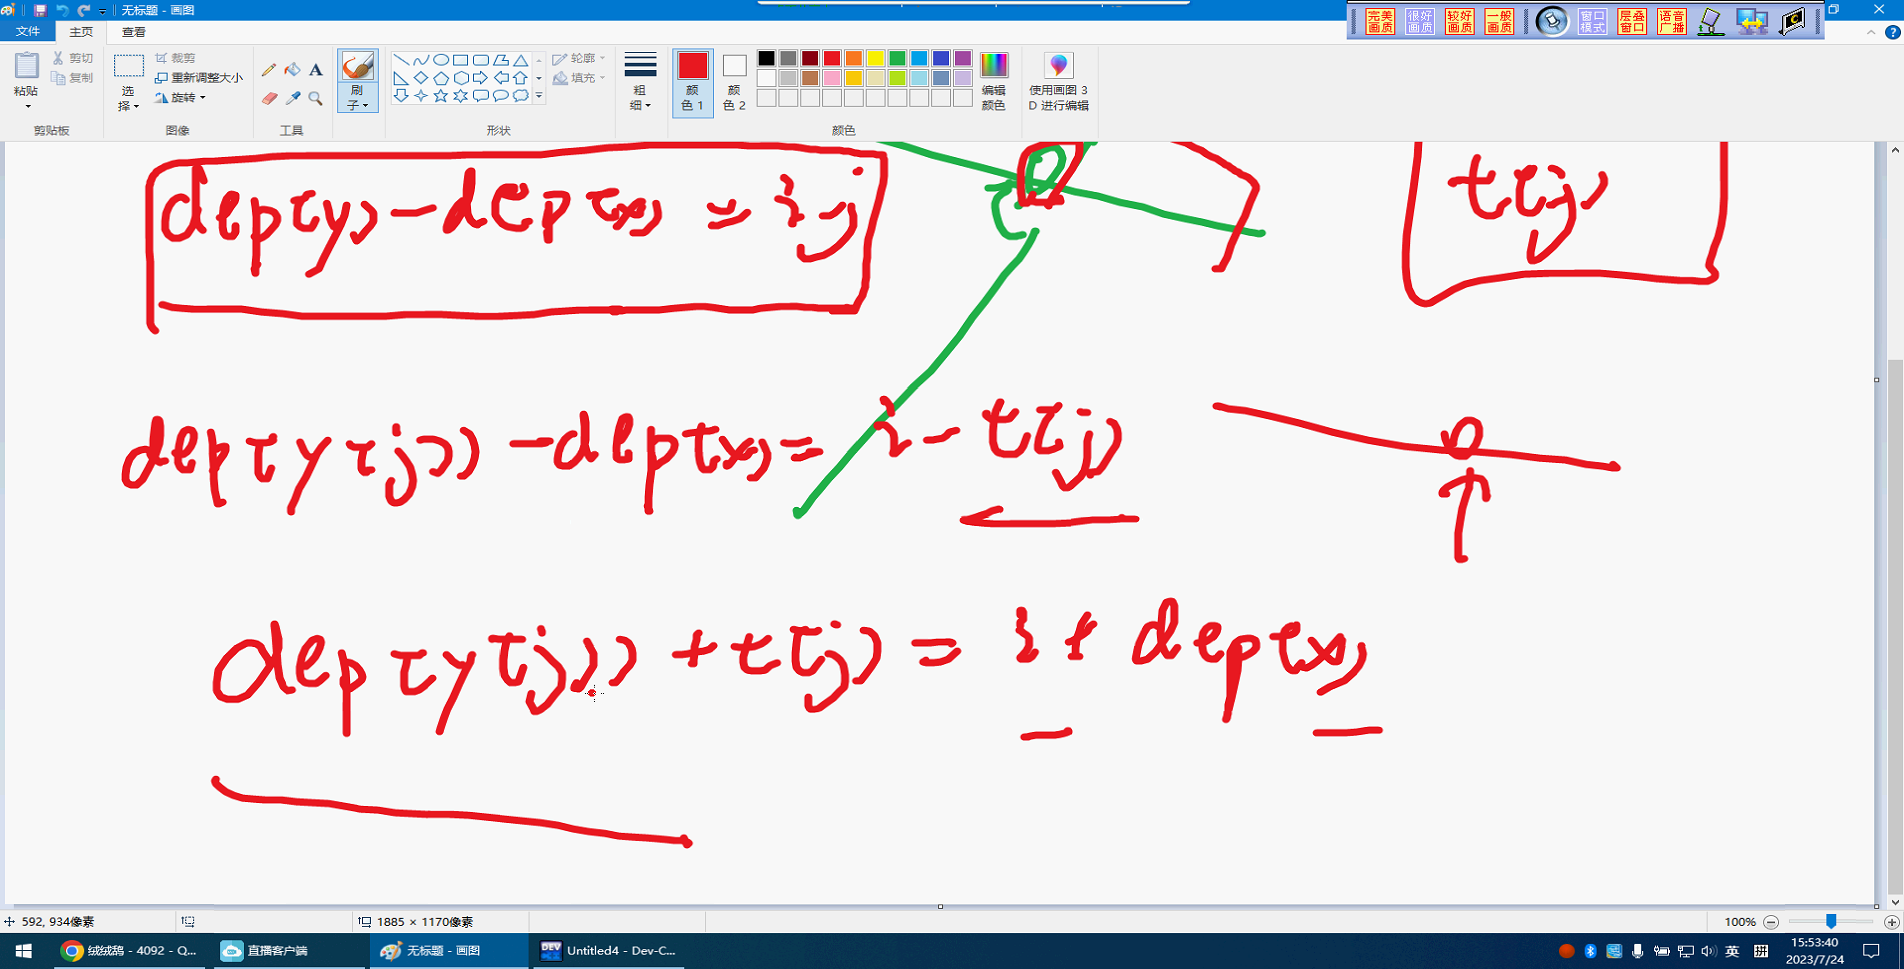Toggle 一般画质 quality option
1904x969 pixels.
coord(1499,21)
